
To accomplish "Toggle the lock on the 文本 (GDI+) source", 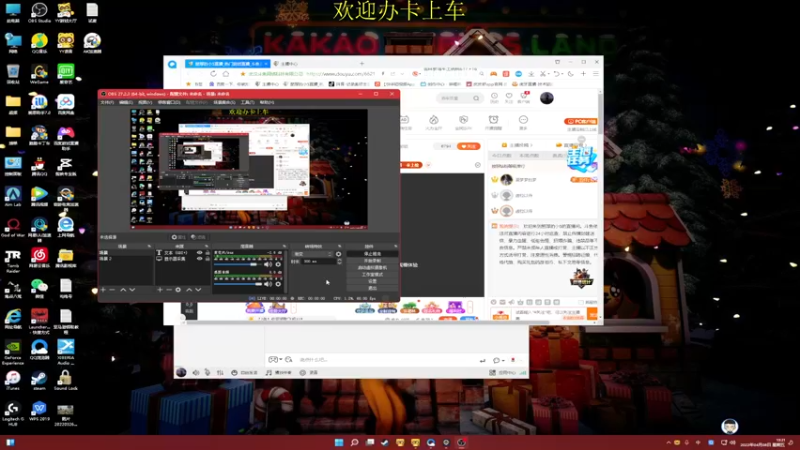I will pos(207,253).
